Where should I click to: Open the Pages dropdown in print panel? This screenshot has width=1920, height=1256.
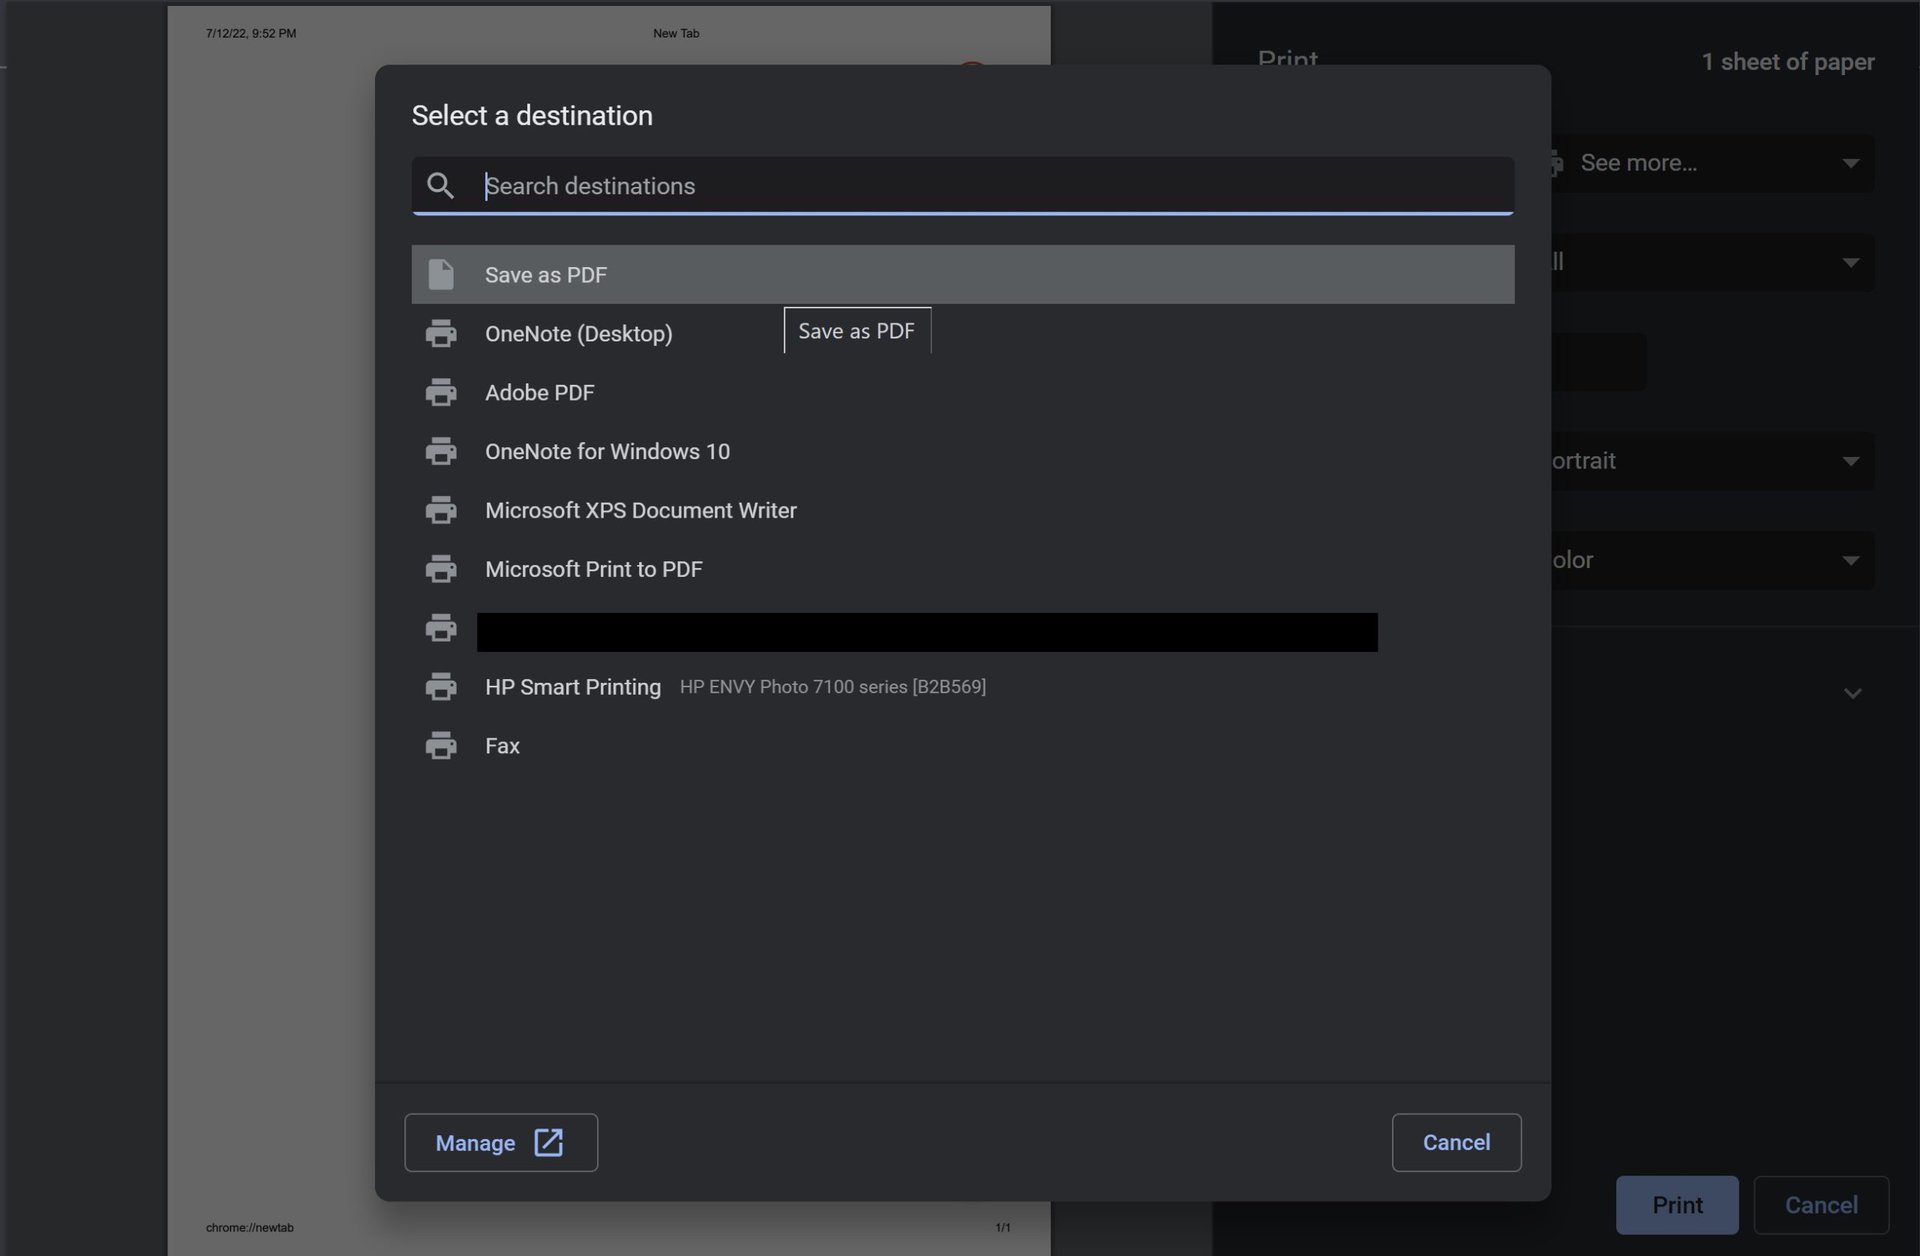tap(1712, 262)
